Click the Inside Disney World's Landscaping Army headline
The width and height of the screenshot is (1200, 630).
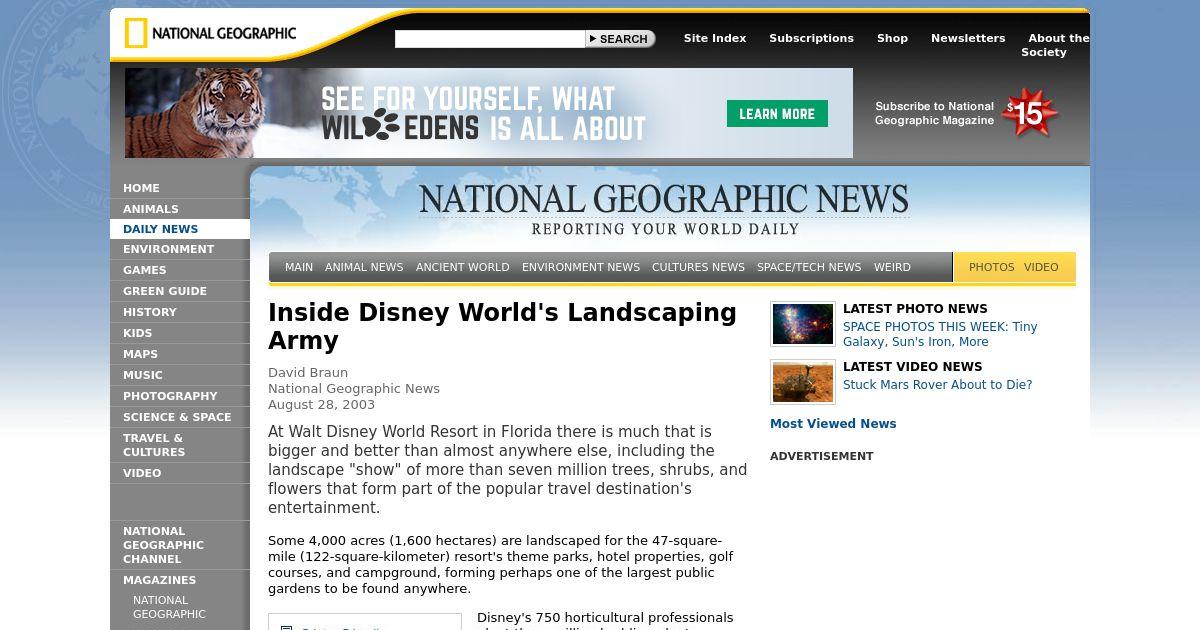coord(502,326)
